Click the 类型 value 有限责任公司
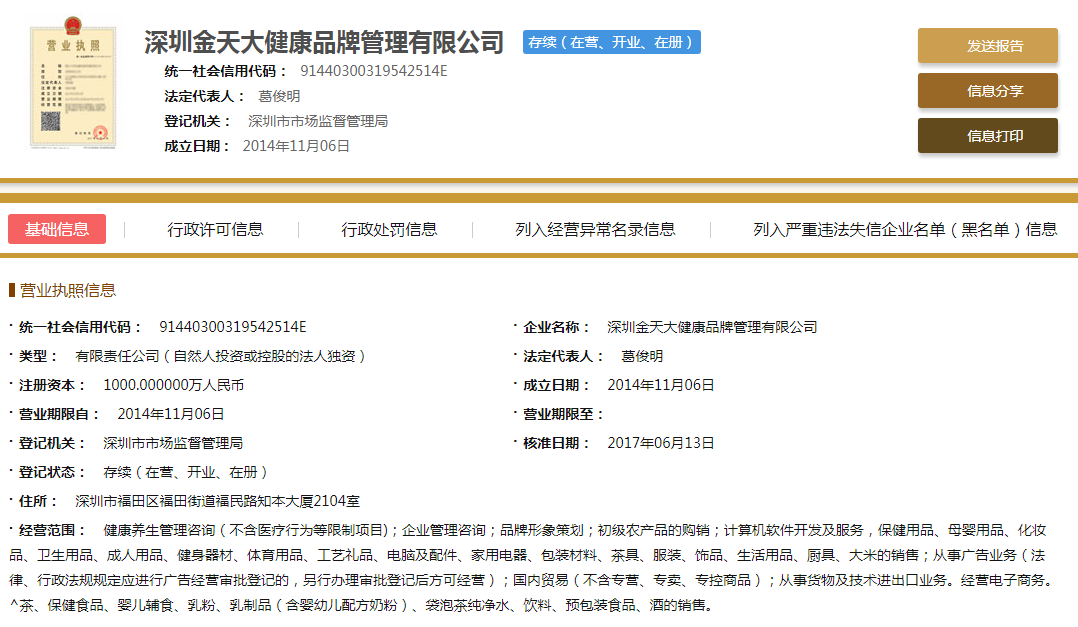Viewport: 1078px width, 627px height. (220, 356)
